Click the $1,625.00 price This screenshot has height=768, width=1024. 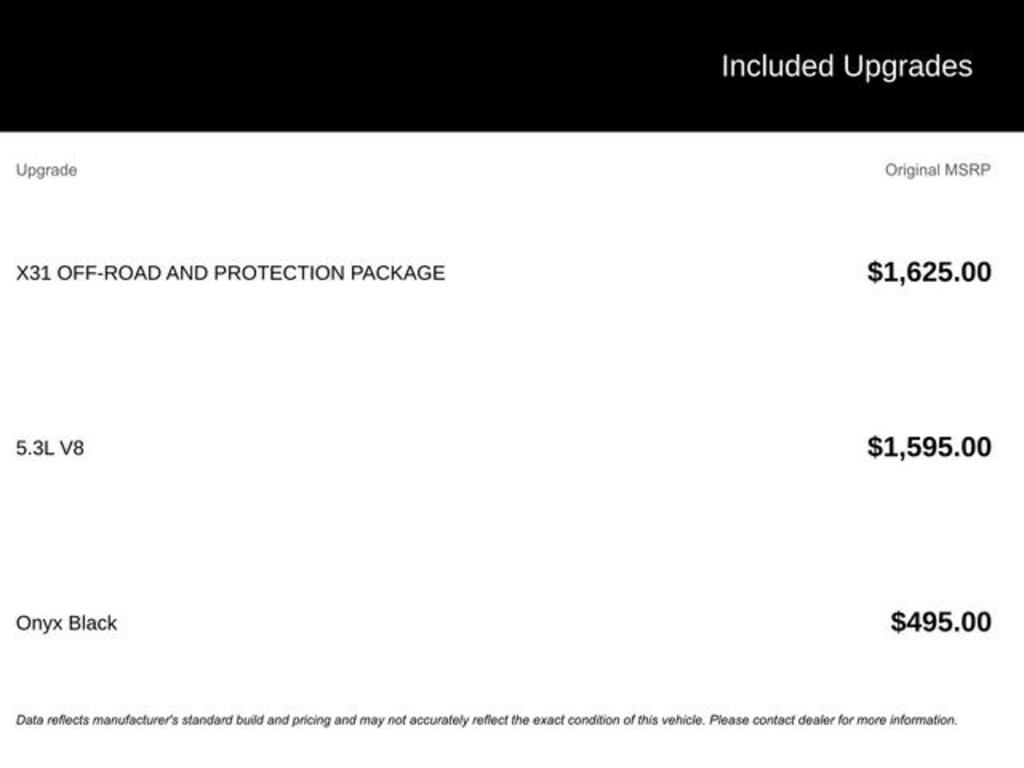929,272
